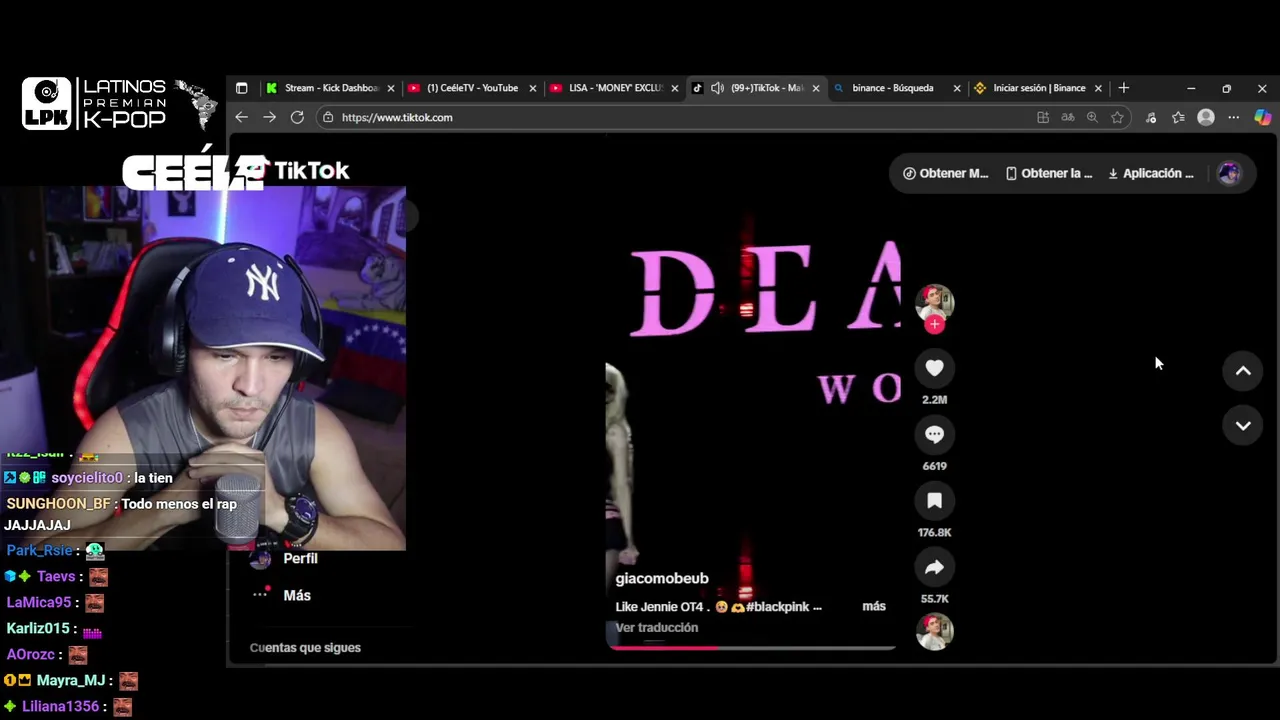
Task: Open browser extensions icon
Action: [x=1151, y=117]
